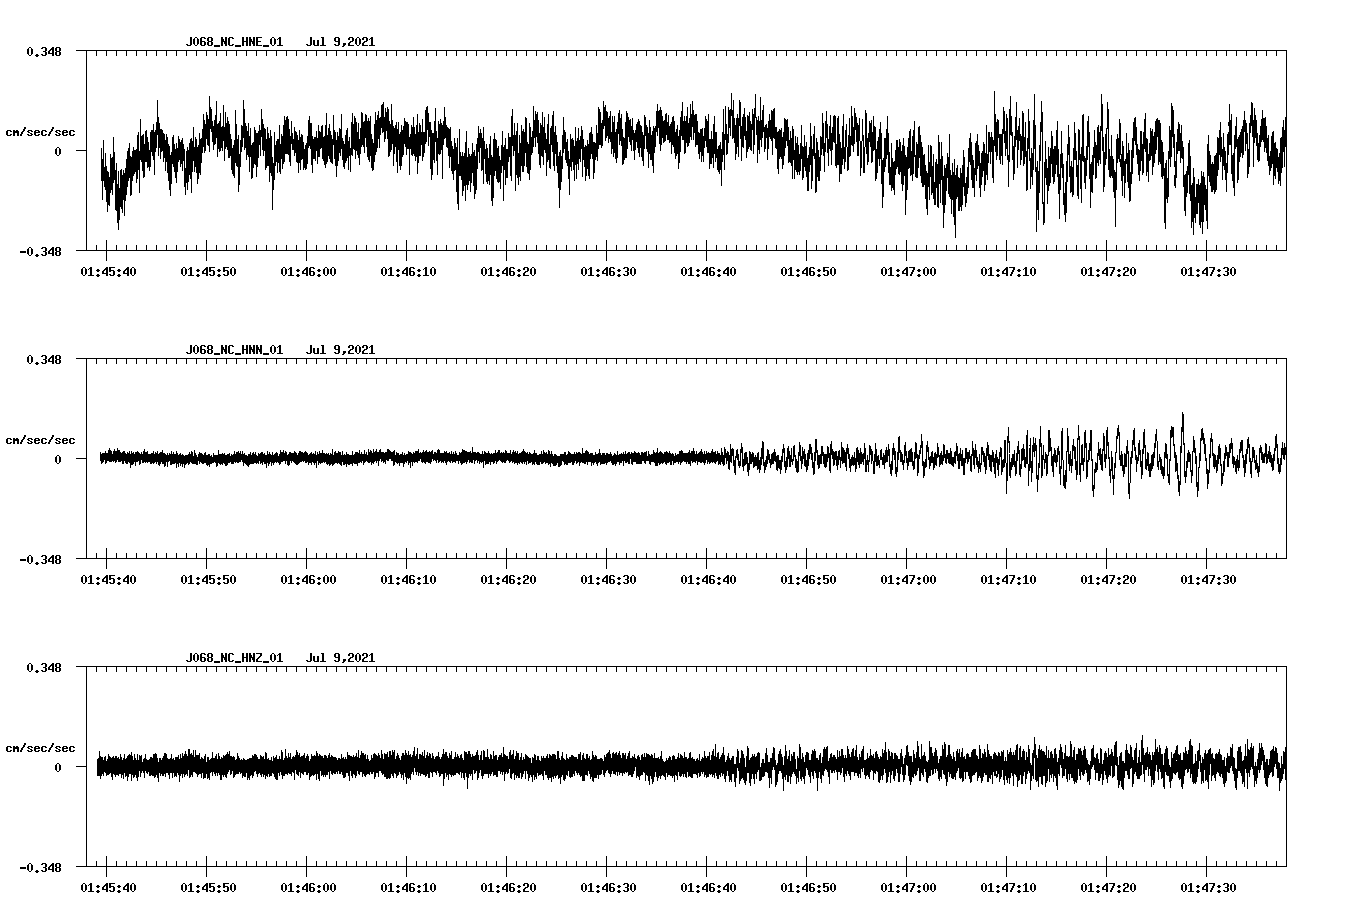Select the 01:47:20 time label under HNE plot
Screen dimensions: 1358x924
pyautogui.click(x=1108, y=272)
